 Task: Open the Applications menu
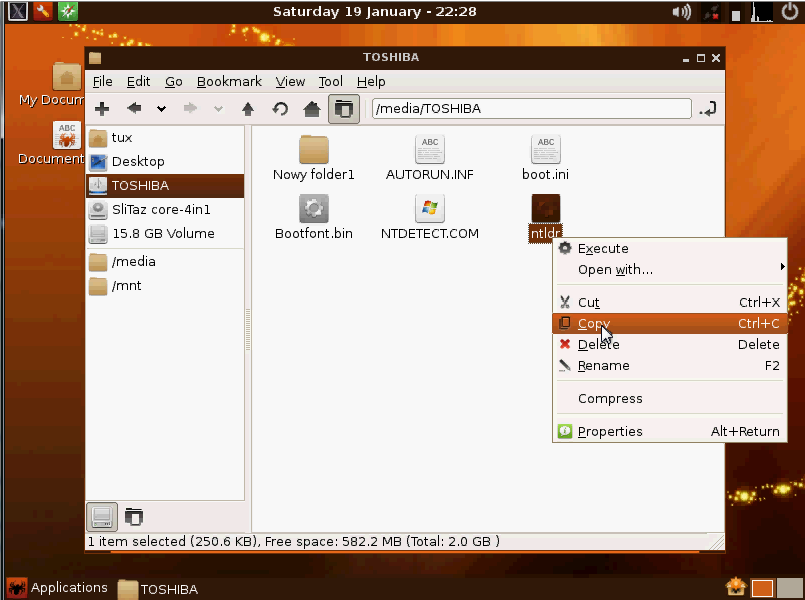click(58, 588)
